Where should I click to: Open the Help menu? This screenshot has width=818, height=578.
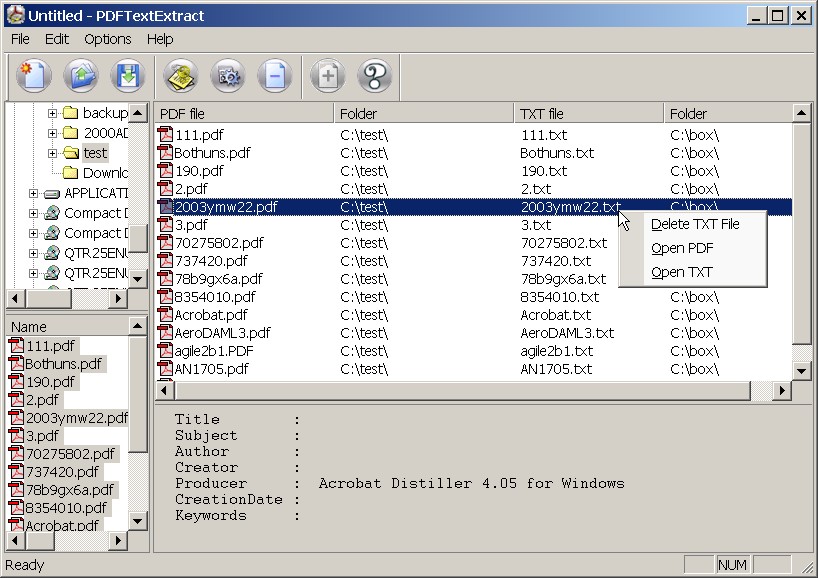coord(160,39)
